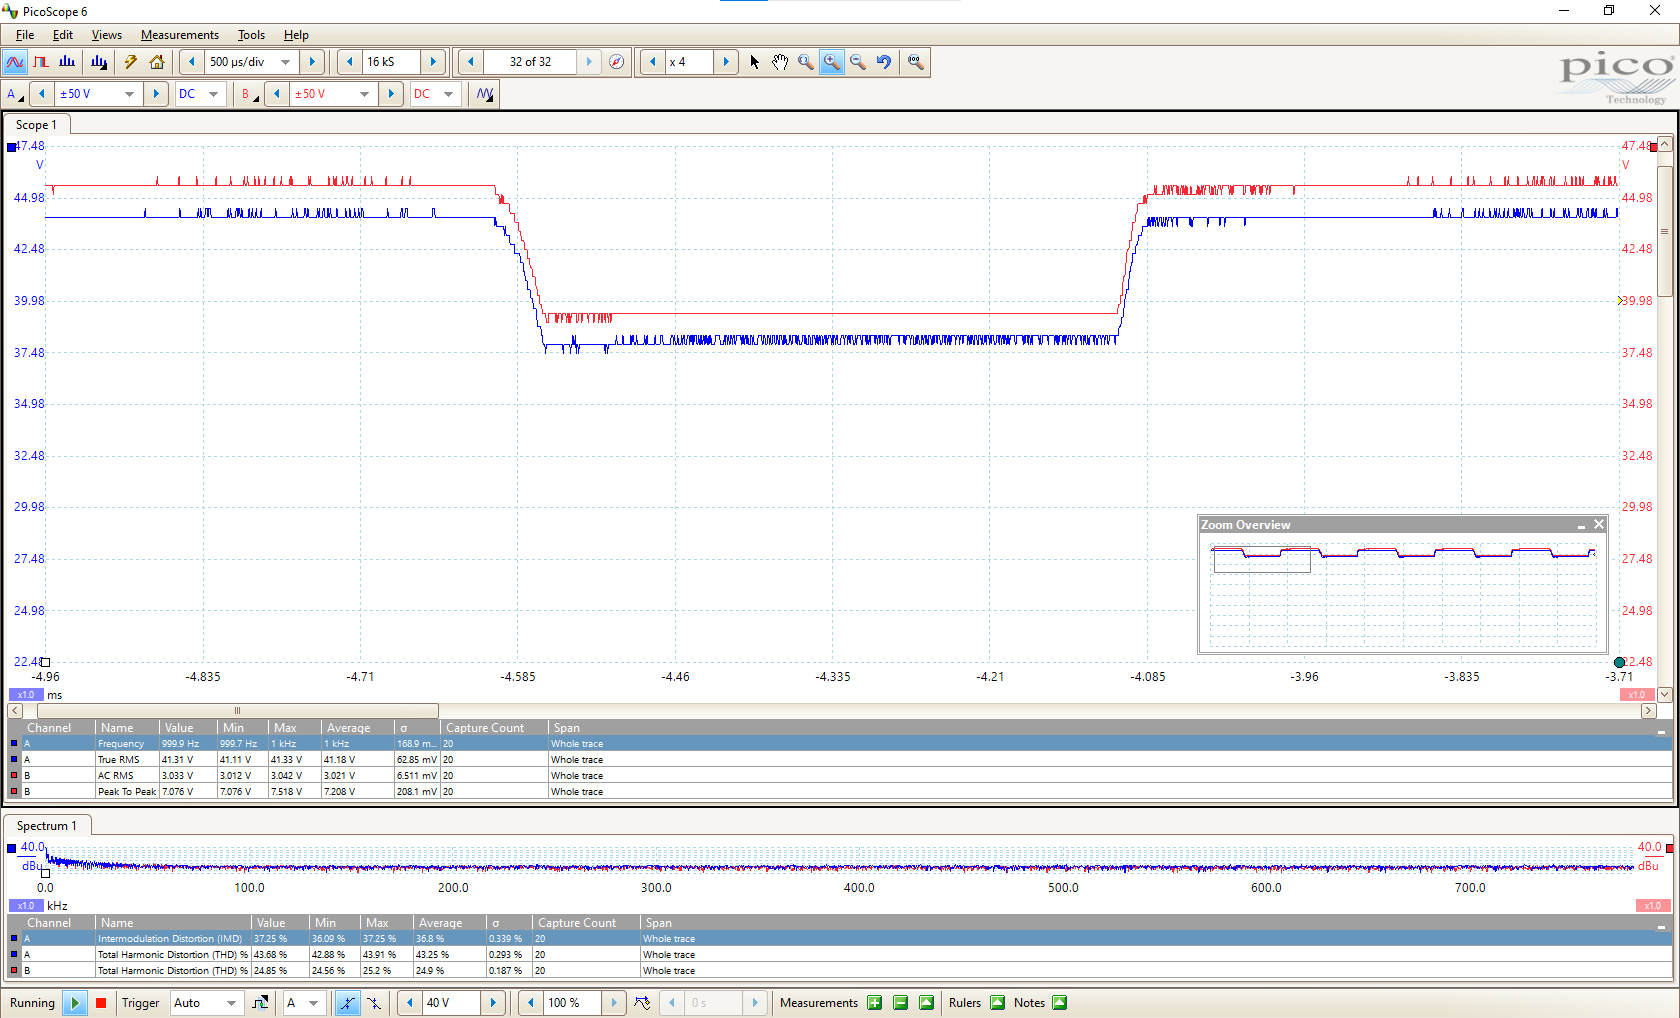Screen dimensions: 1680x1018
Task: Delete measurement with green minus
Action: [901, 1003]
